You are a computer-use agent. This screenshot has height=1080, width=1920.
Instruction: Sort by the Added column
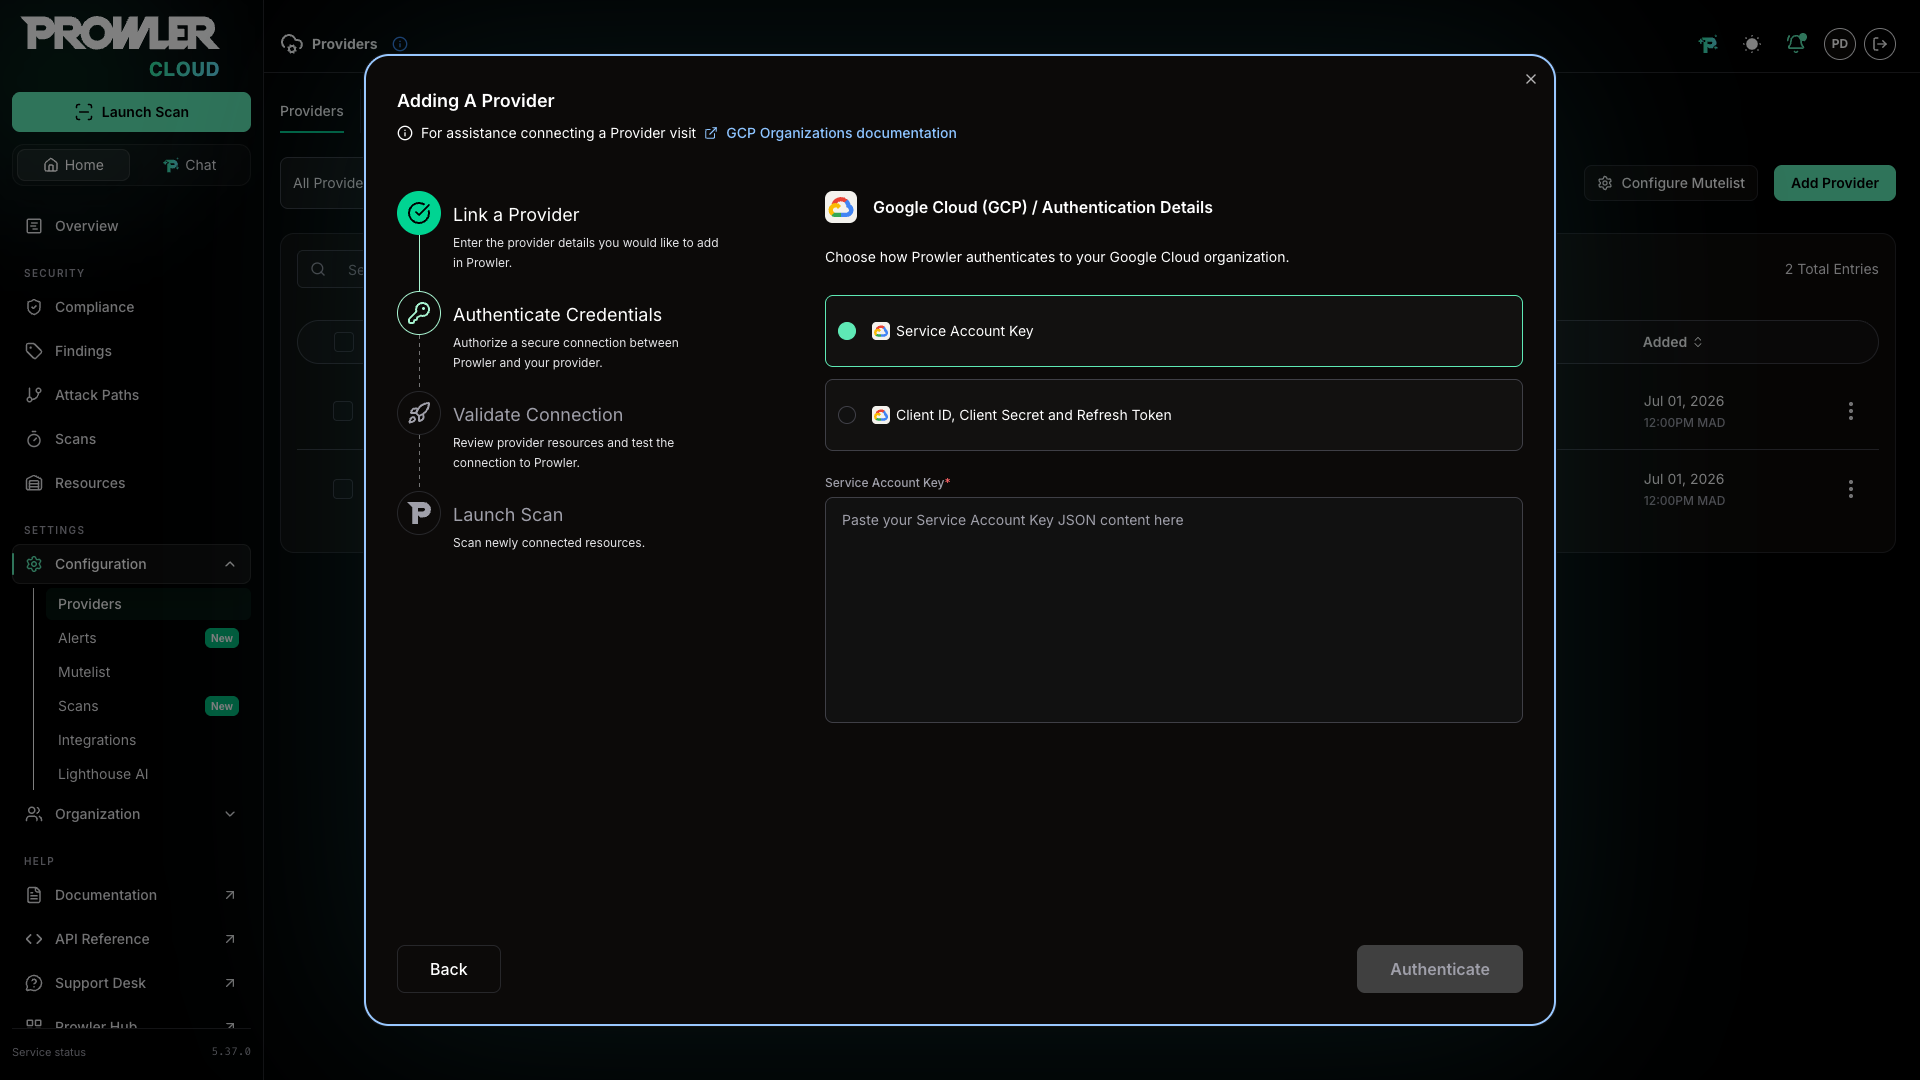[1672, 342]
